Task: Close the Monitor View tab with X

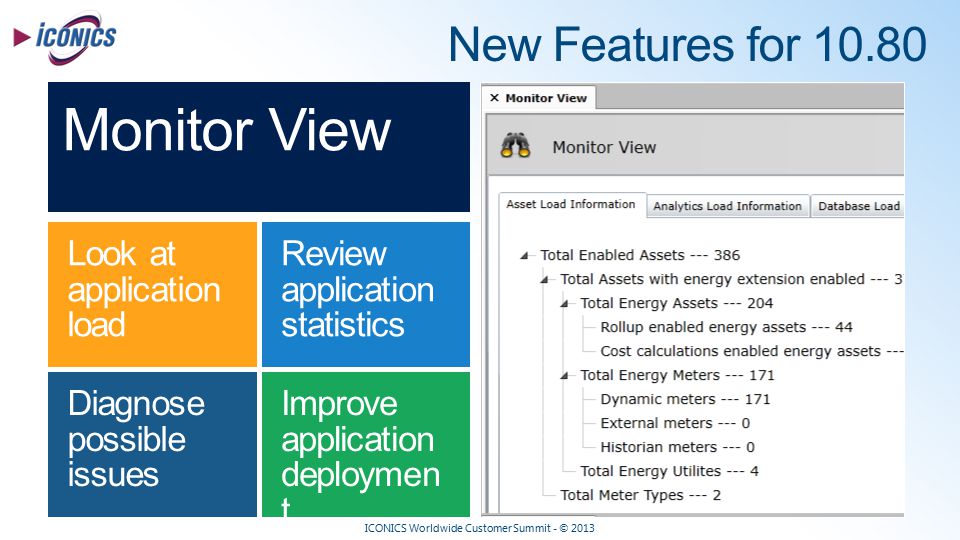Action: [494, 98]
